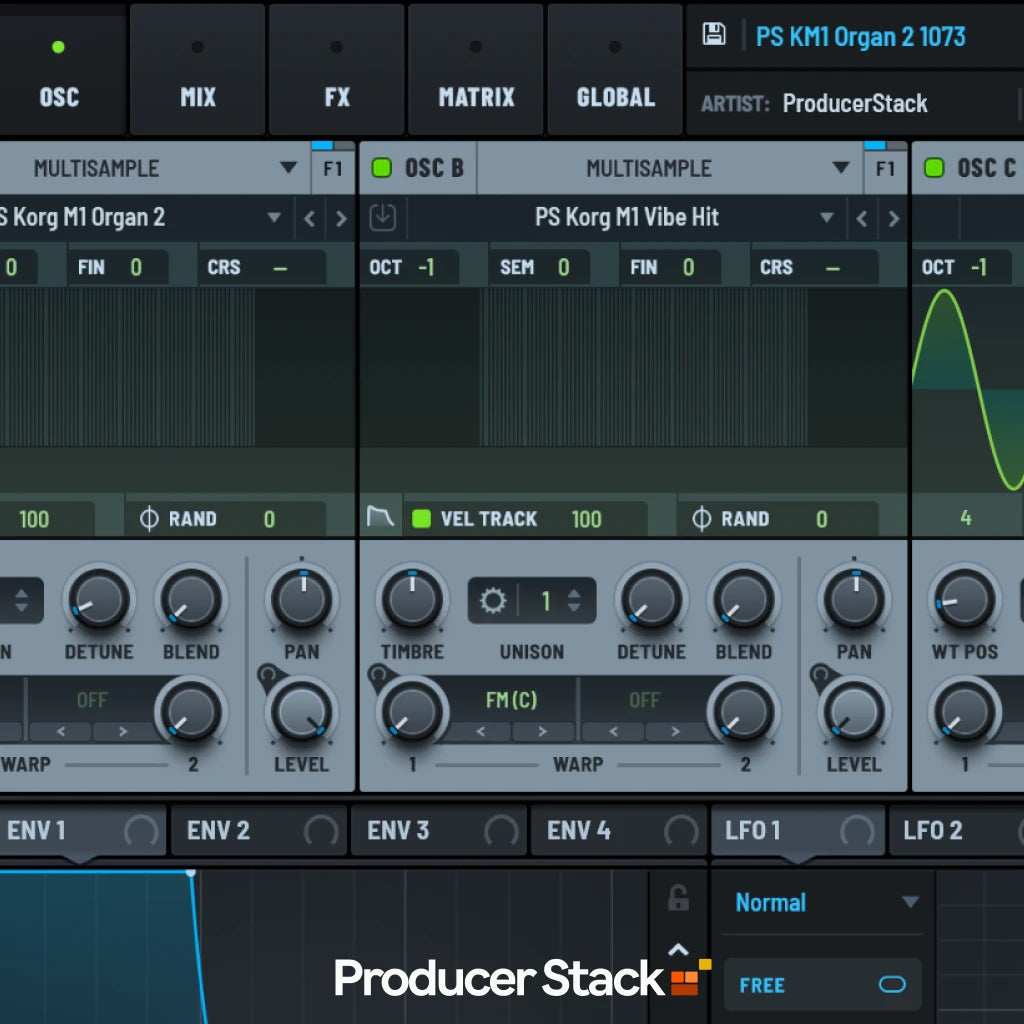Switch to the FX tab
Image resolution: width=1024 pixels, height=1024 pixels.
pyautogui.click(x=337, y=69)
